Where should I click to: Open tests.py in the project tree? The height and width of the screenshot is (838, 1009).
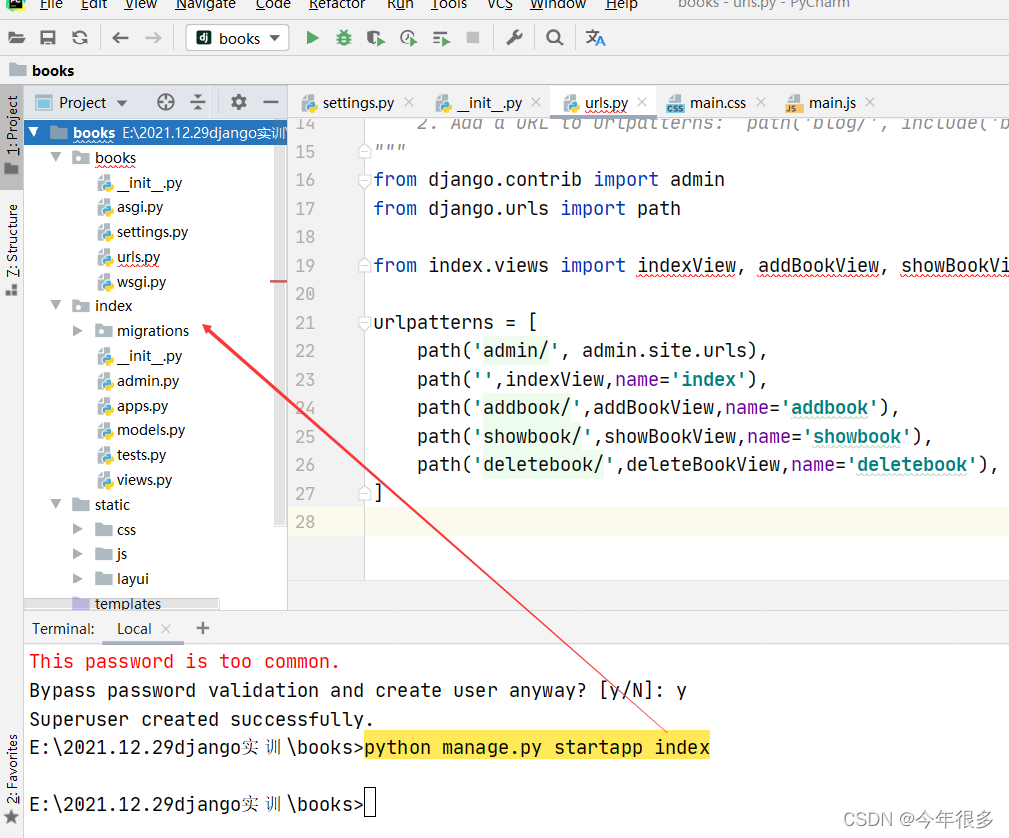(141, 455)
